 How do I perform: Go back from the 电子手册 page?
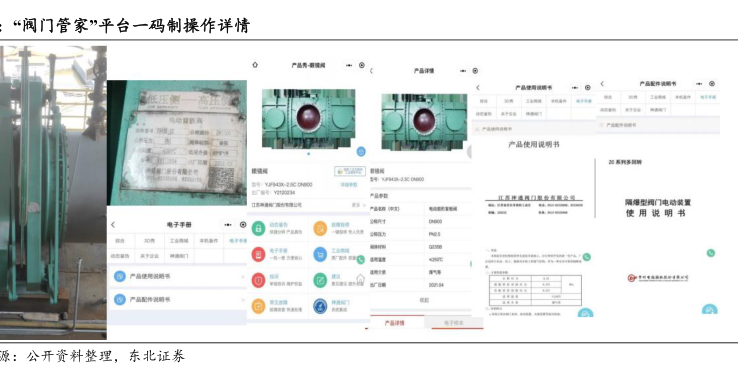[x=113, y=225]
